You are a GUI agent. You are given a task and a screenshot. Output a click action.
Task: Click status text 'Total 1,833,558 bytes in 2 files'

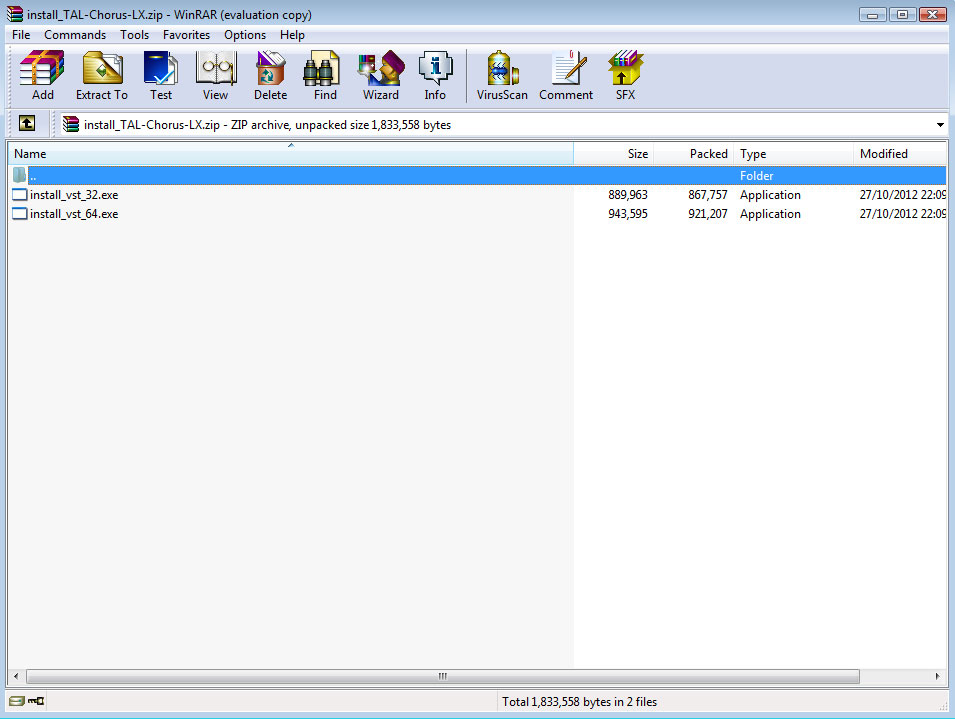point(579,701)
